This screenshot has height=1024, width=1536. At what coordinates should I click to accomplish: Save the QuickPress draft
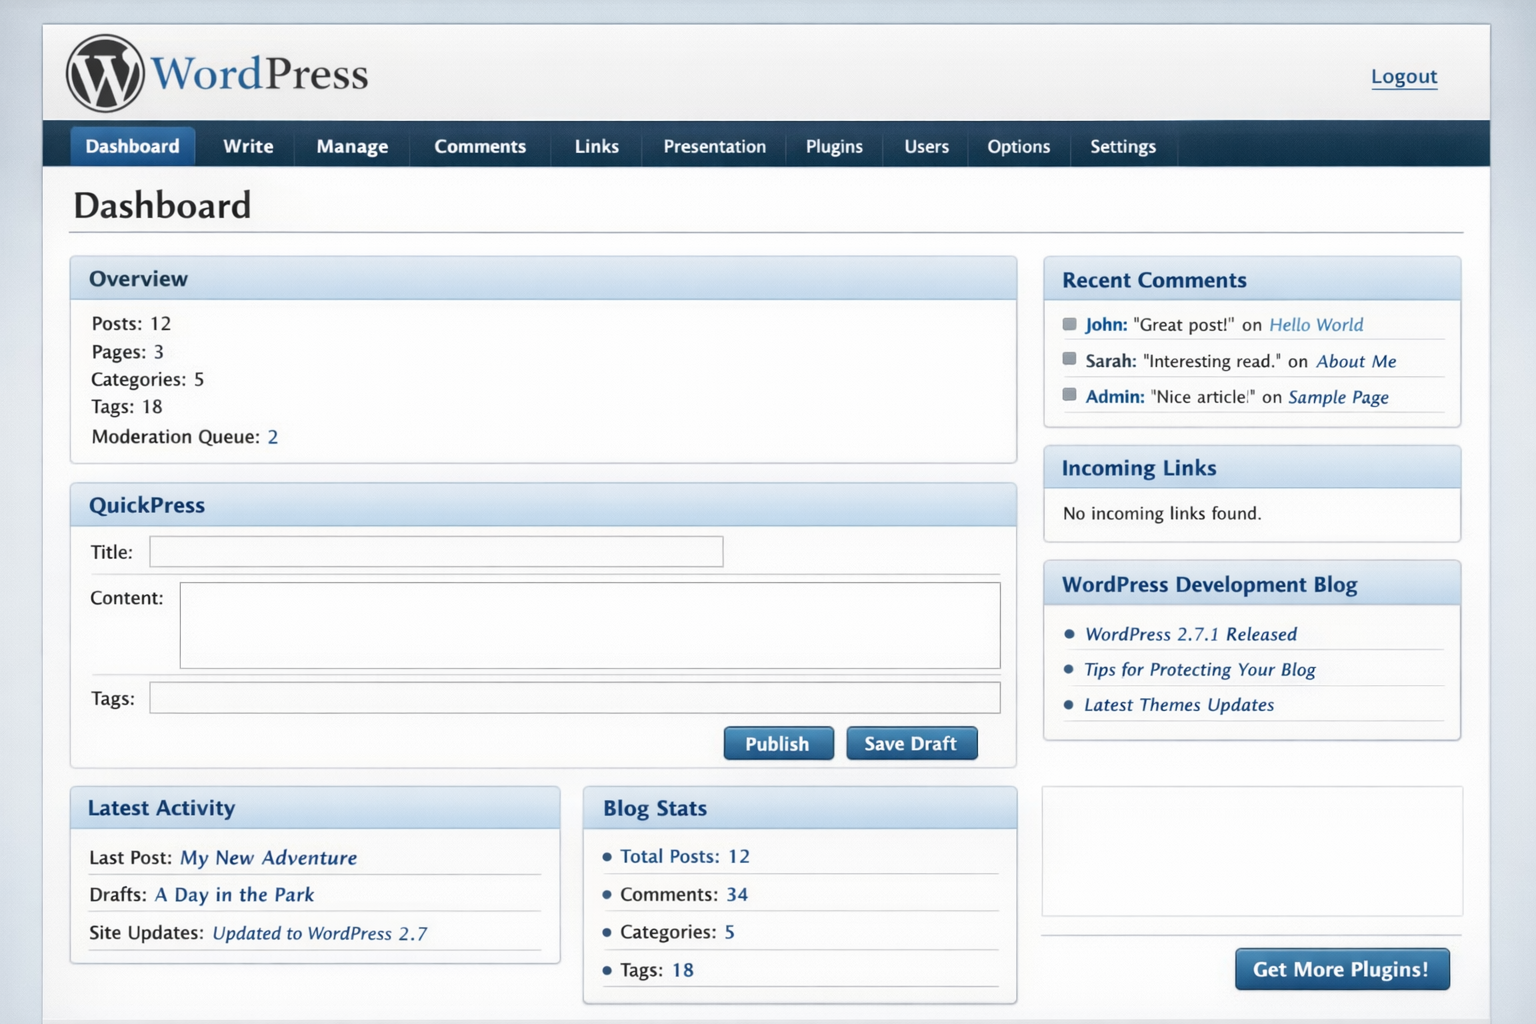[911, 743]
